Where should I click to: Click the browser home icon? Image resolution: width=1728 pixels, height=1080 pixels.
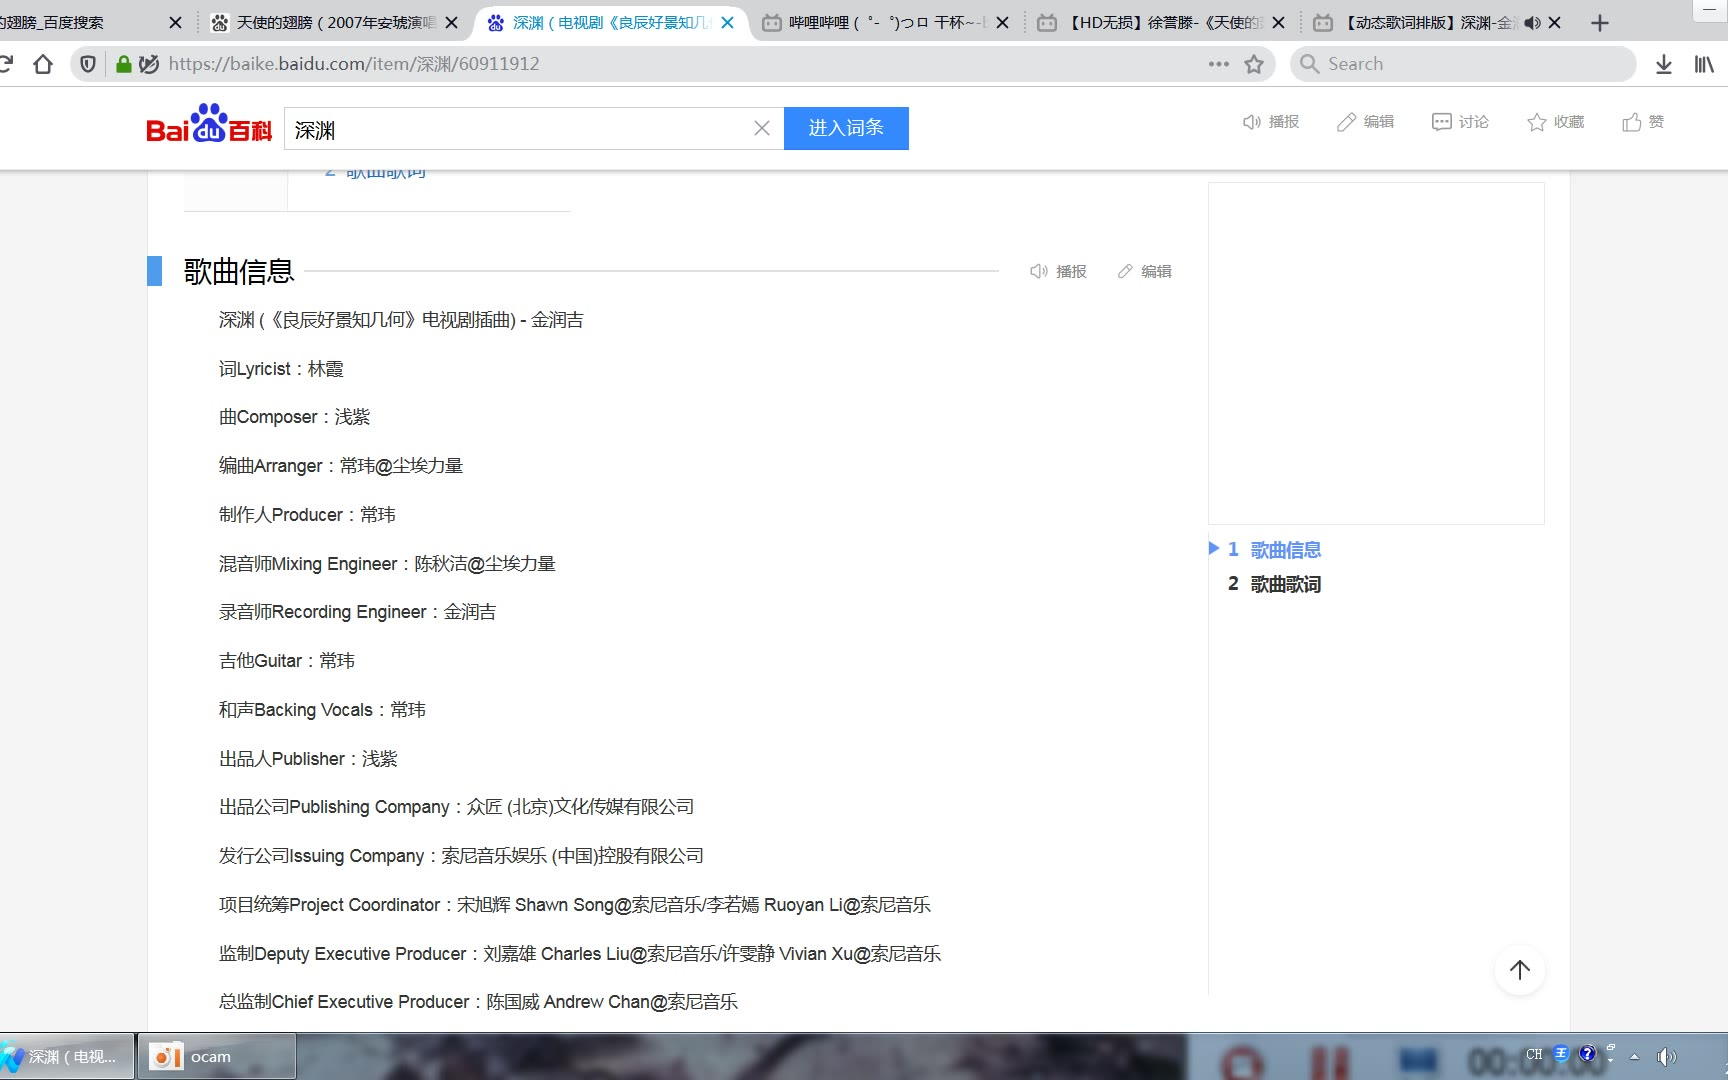click(43, 64)
